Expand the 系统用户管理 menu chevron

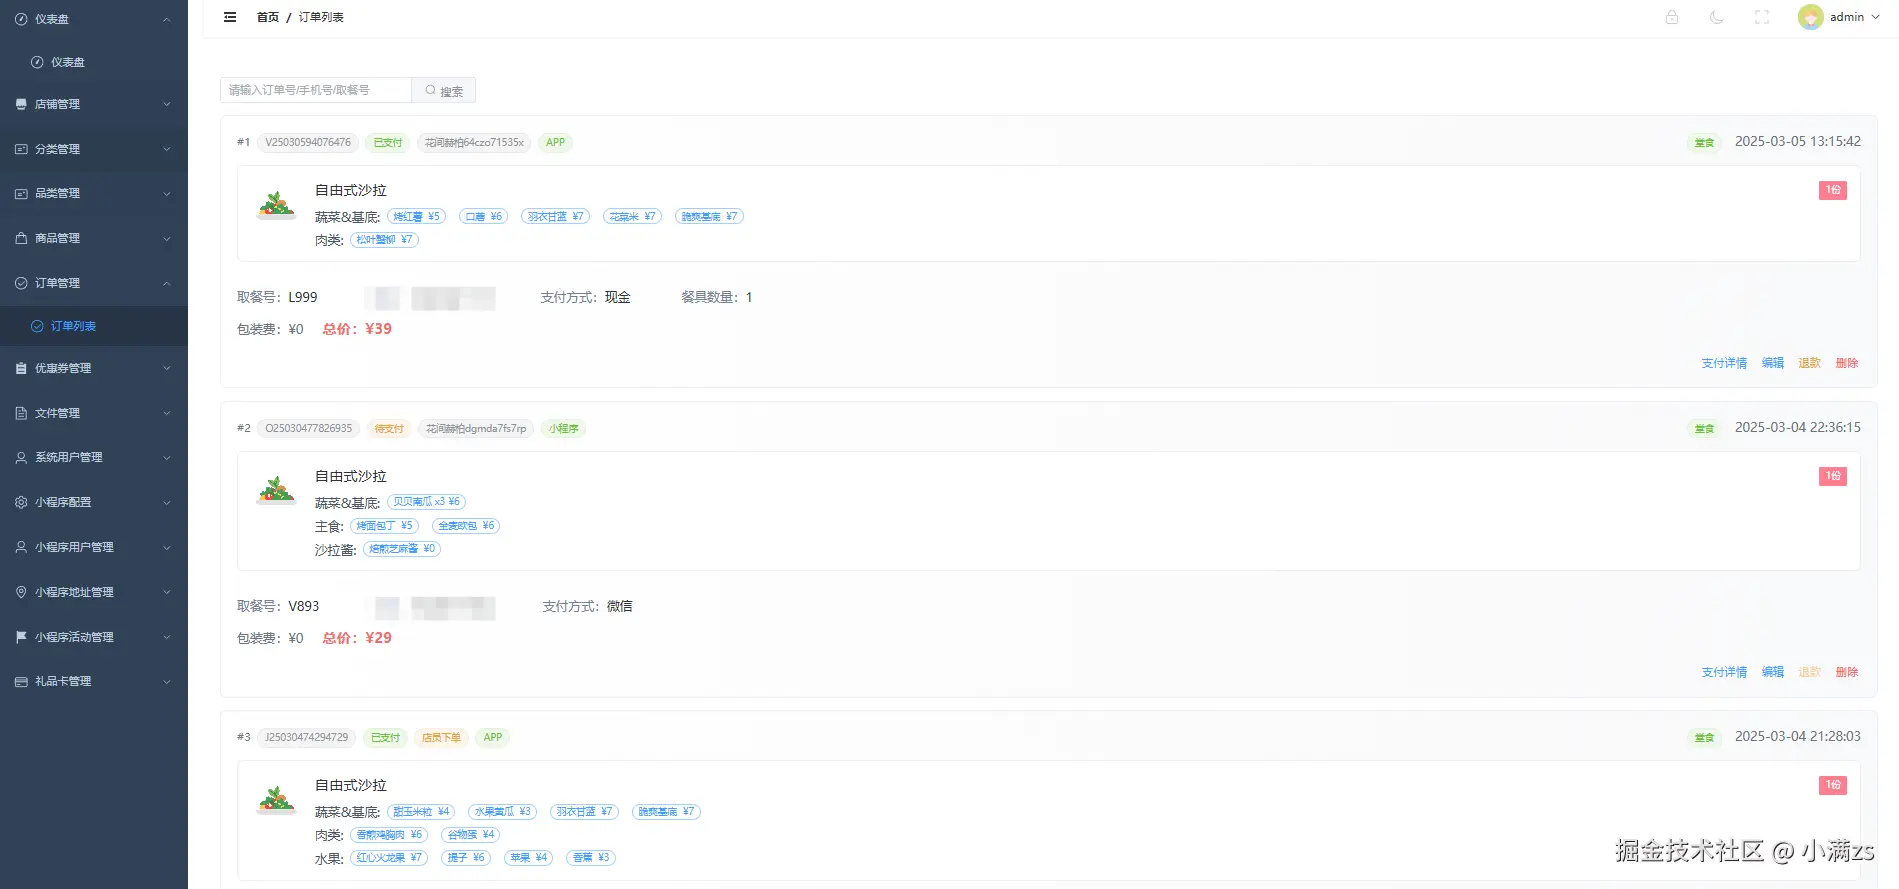coord(167,457)
